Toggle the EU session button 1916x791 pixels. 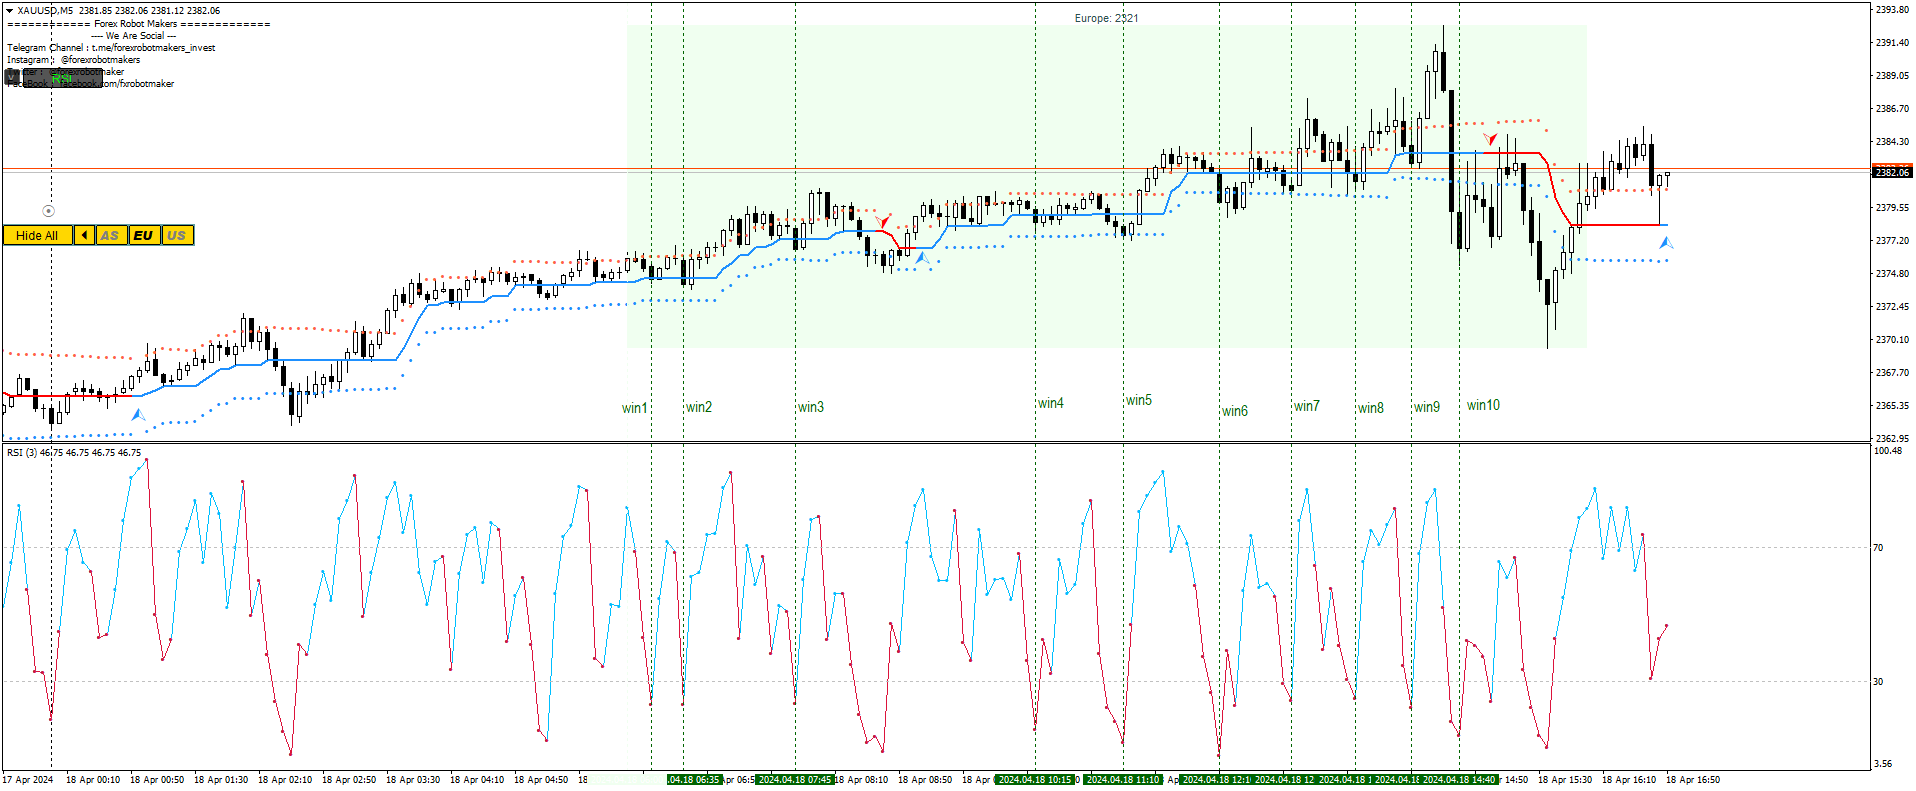143,236
